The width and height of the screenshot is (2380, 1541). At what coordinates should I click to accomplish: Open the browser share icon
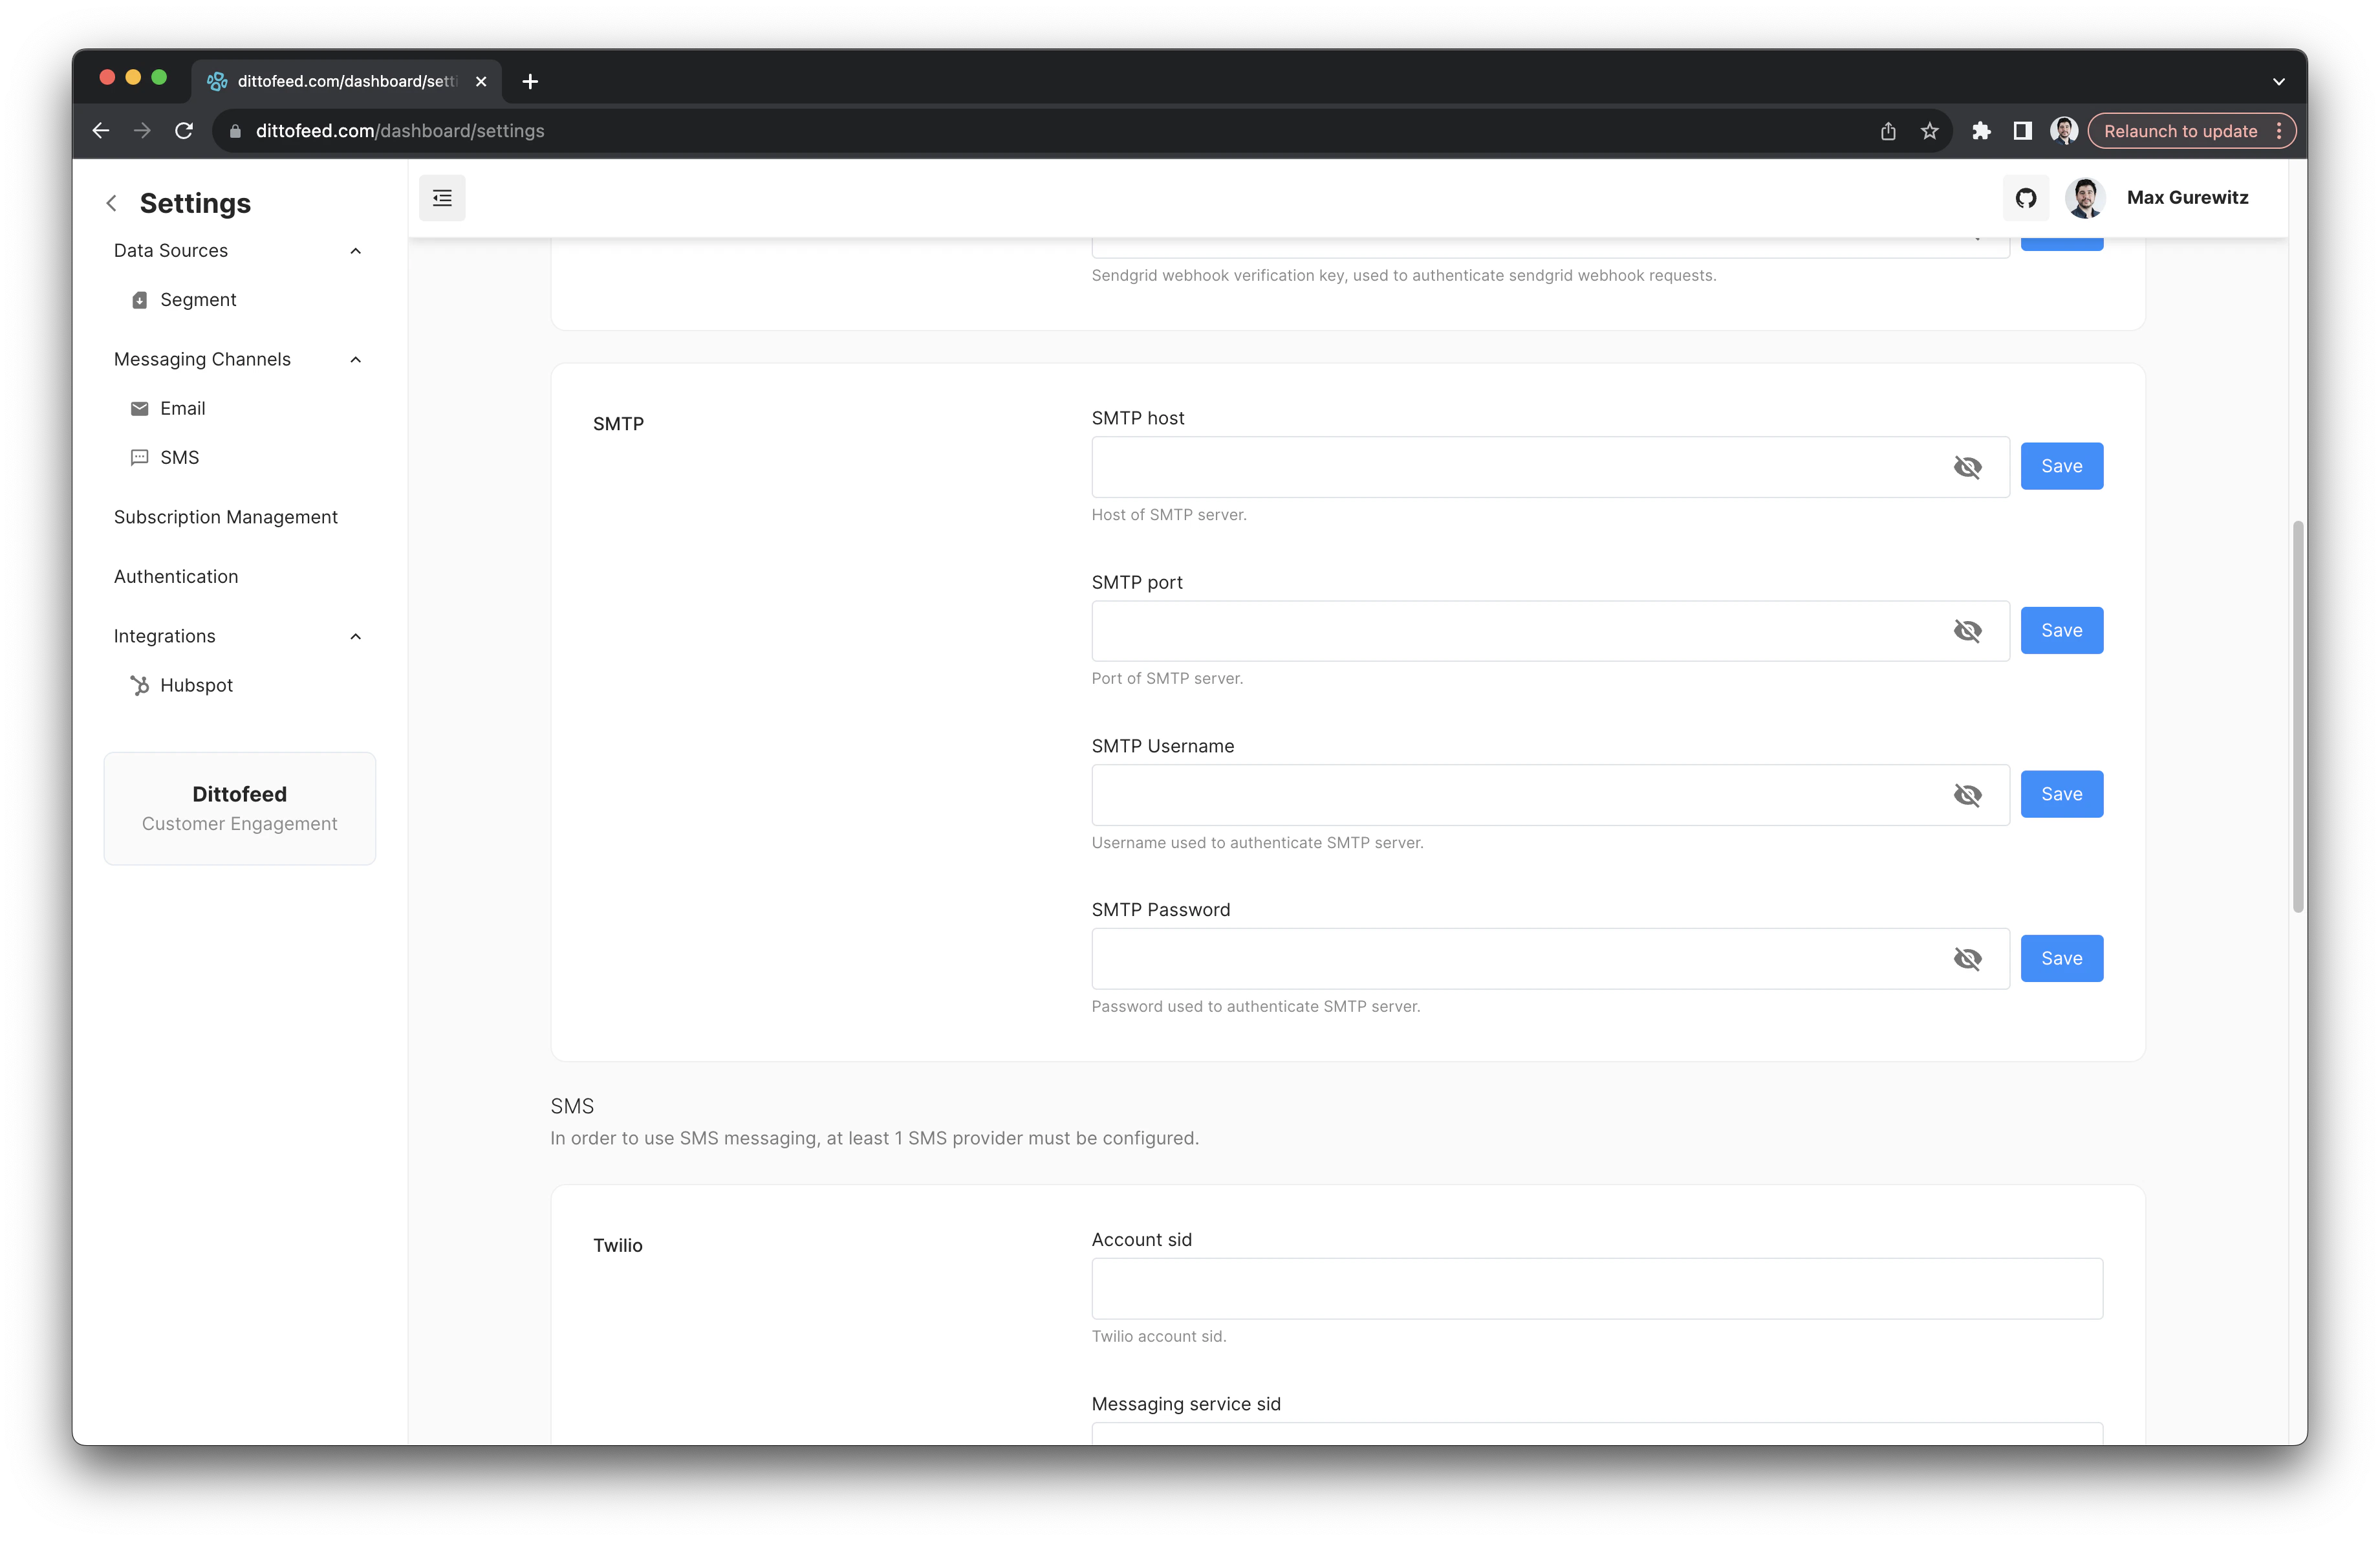(x=1888, y=131)
